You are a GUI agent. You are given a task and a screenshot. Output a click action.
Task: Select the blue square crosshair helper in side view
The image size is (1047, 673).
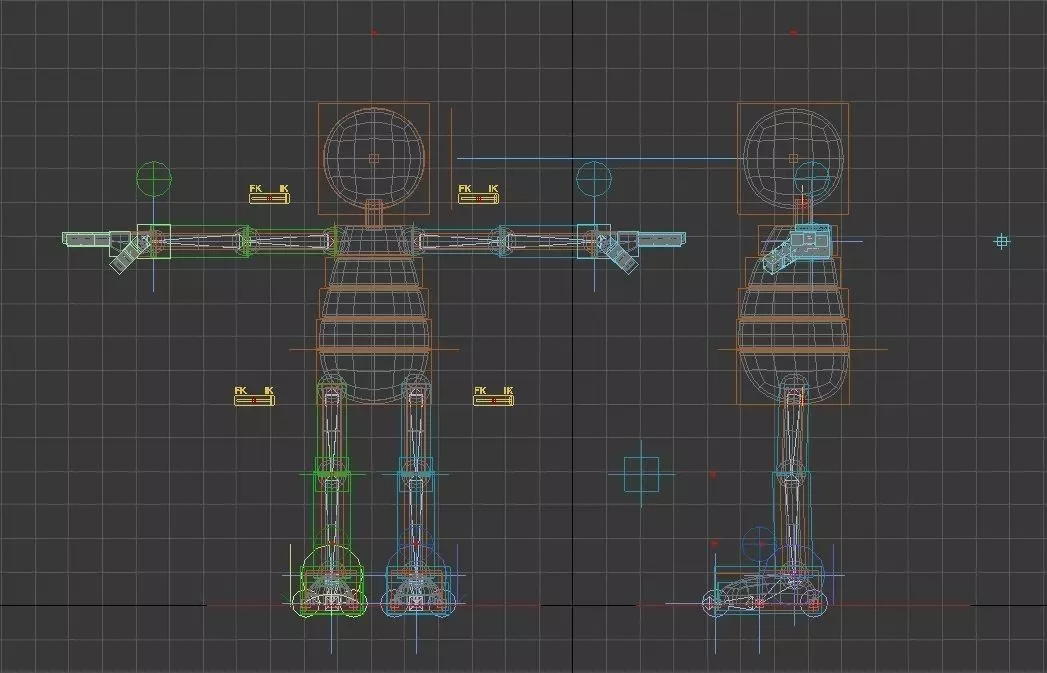(642, 474)
